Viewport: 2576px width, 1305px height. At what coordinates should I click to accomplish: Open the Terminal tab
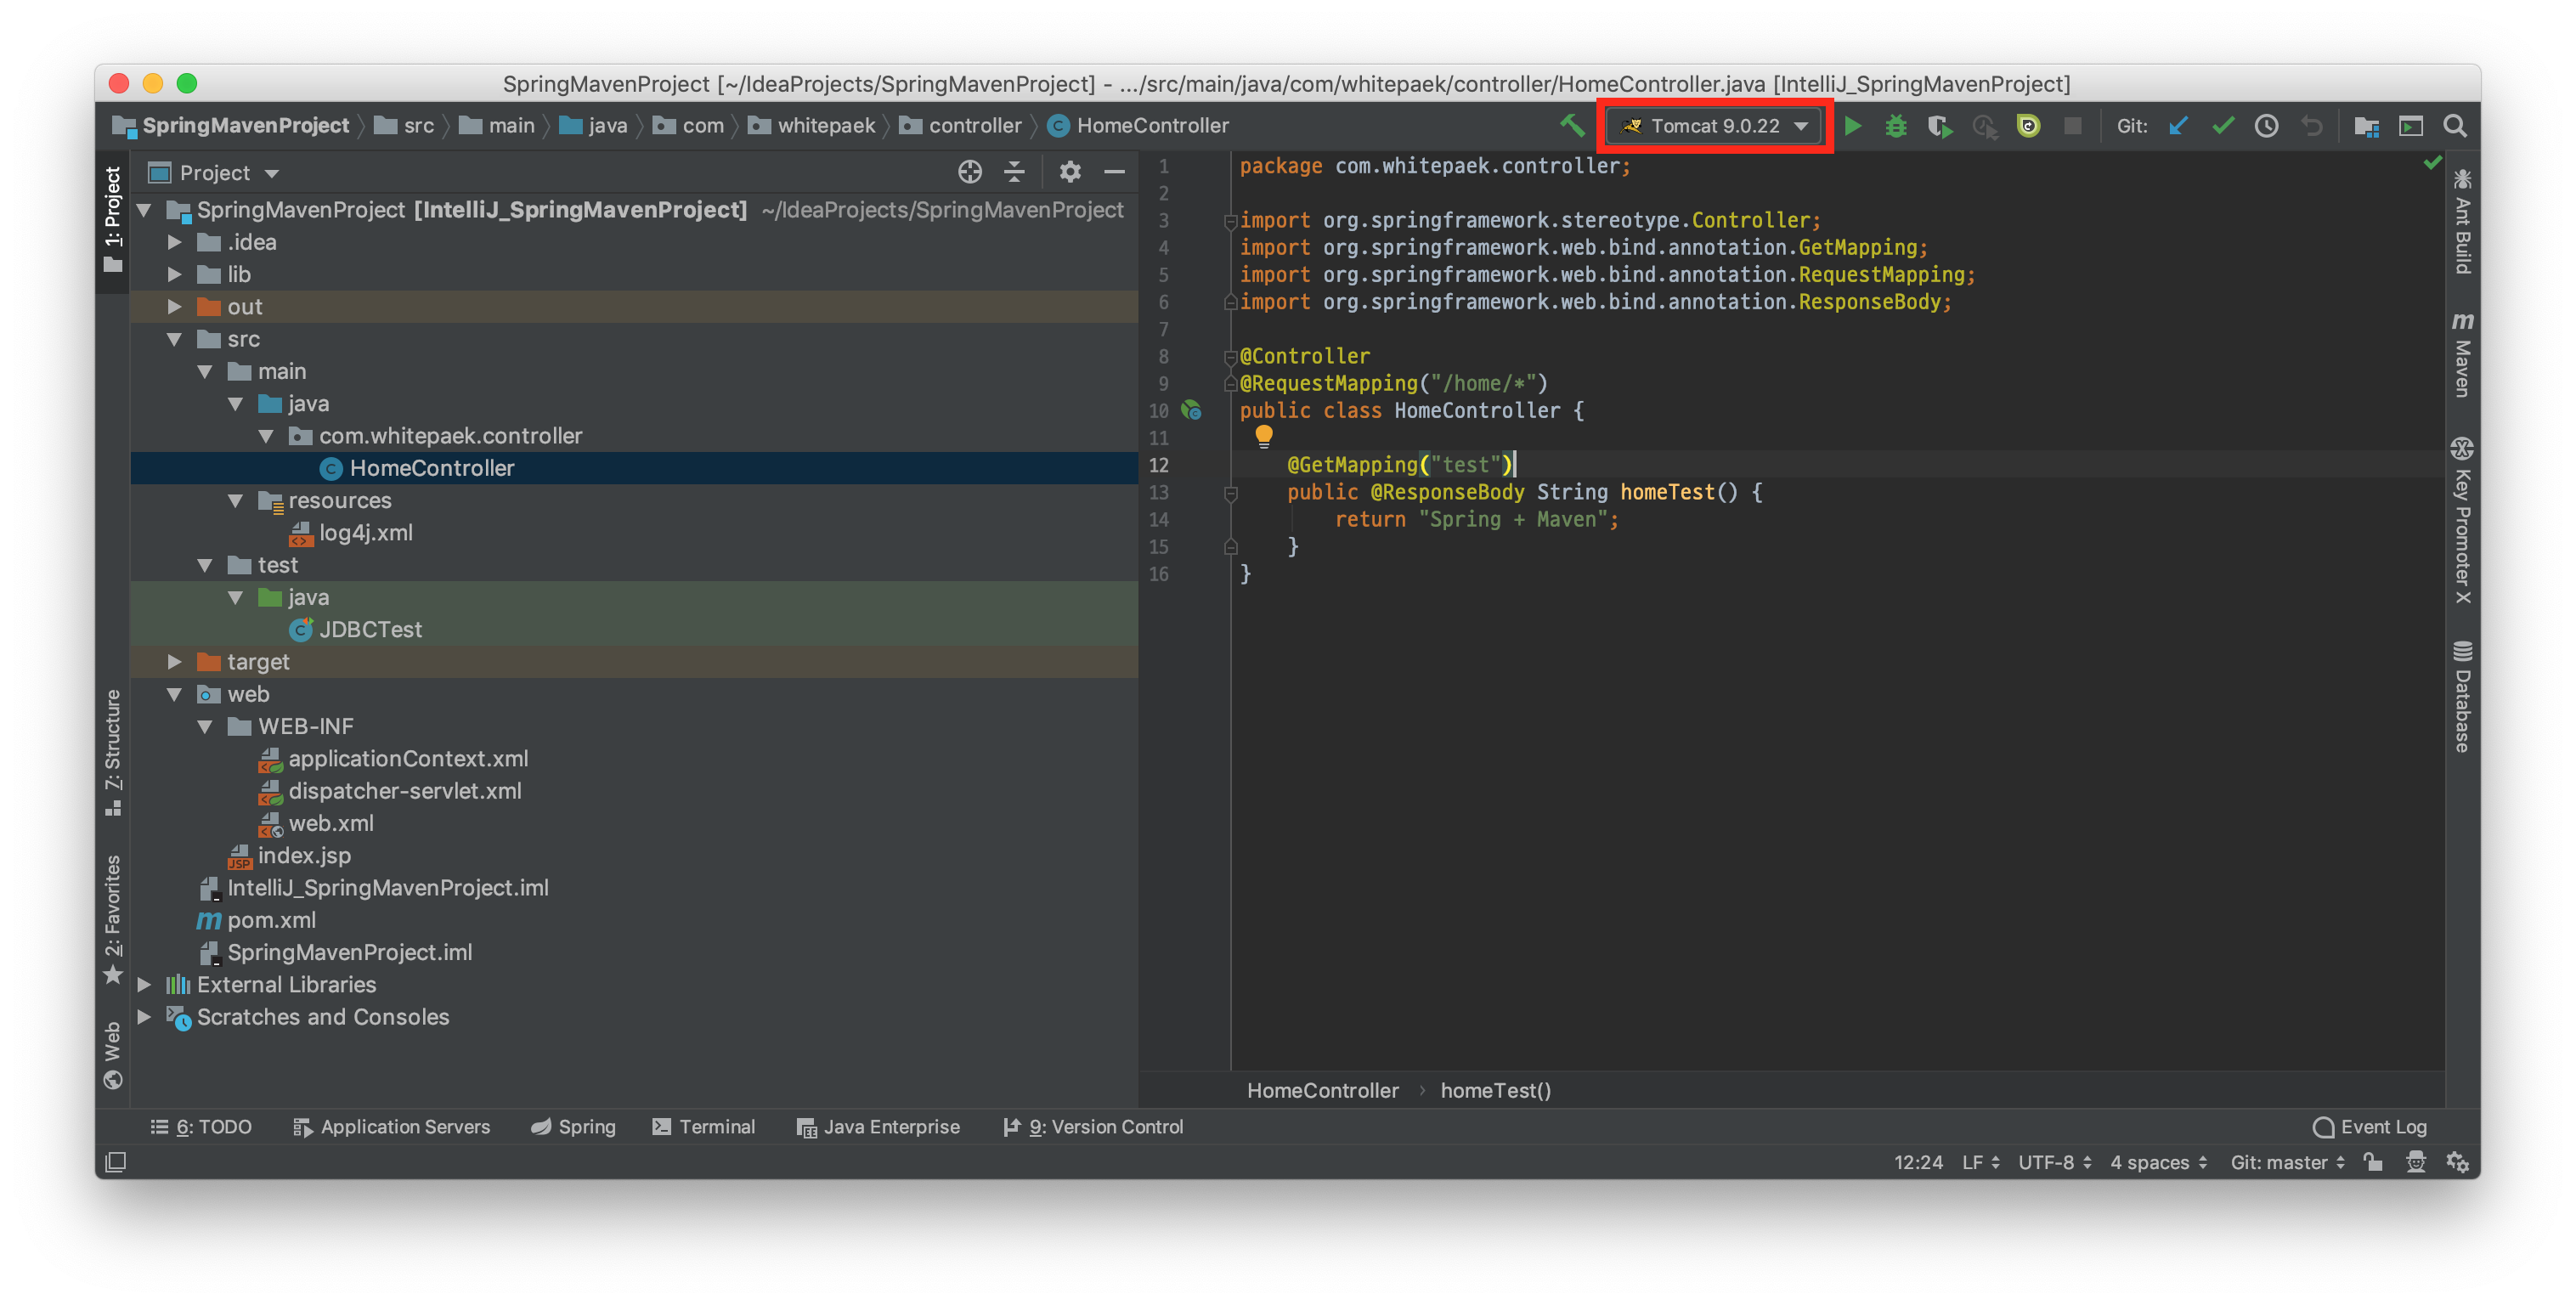tap(703, 1126)
